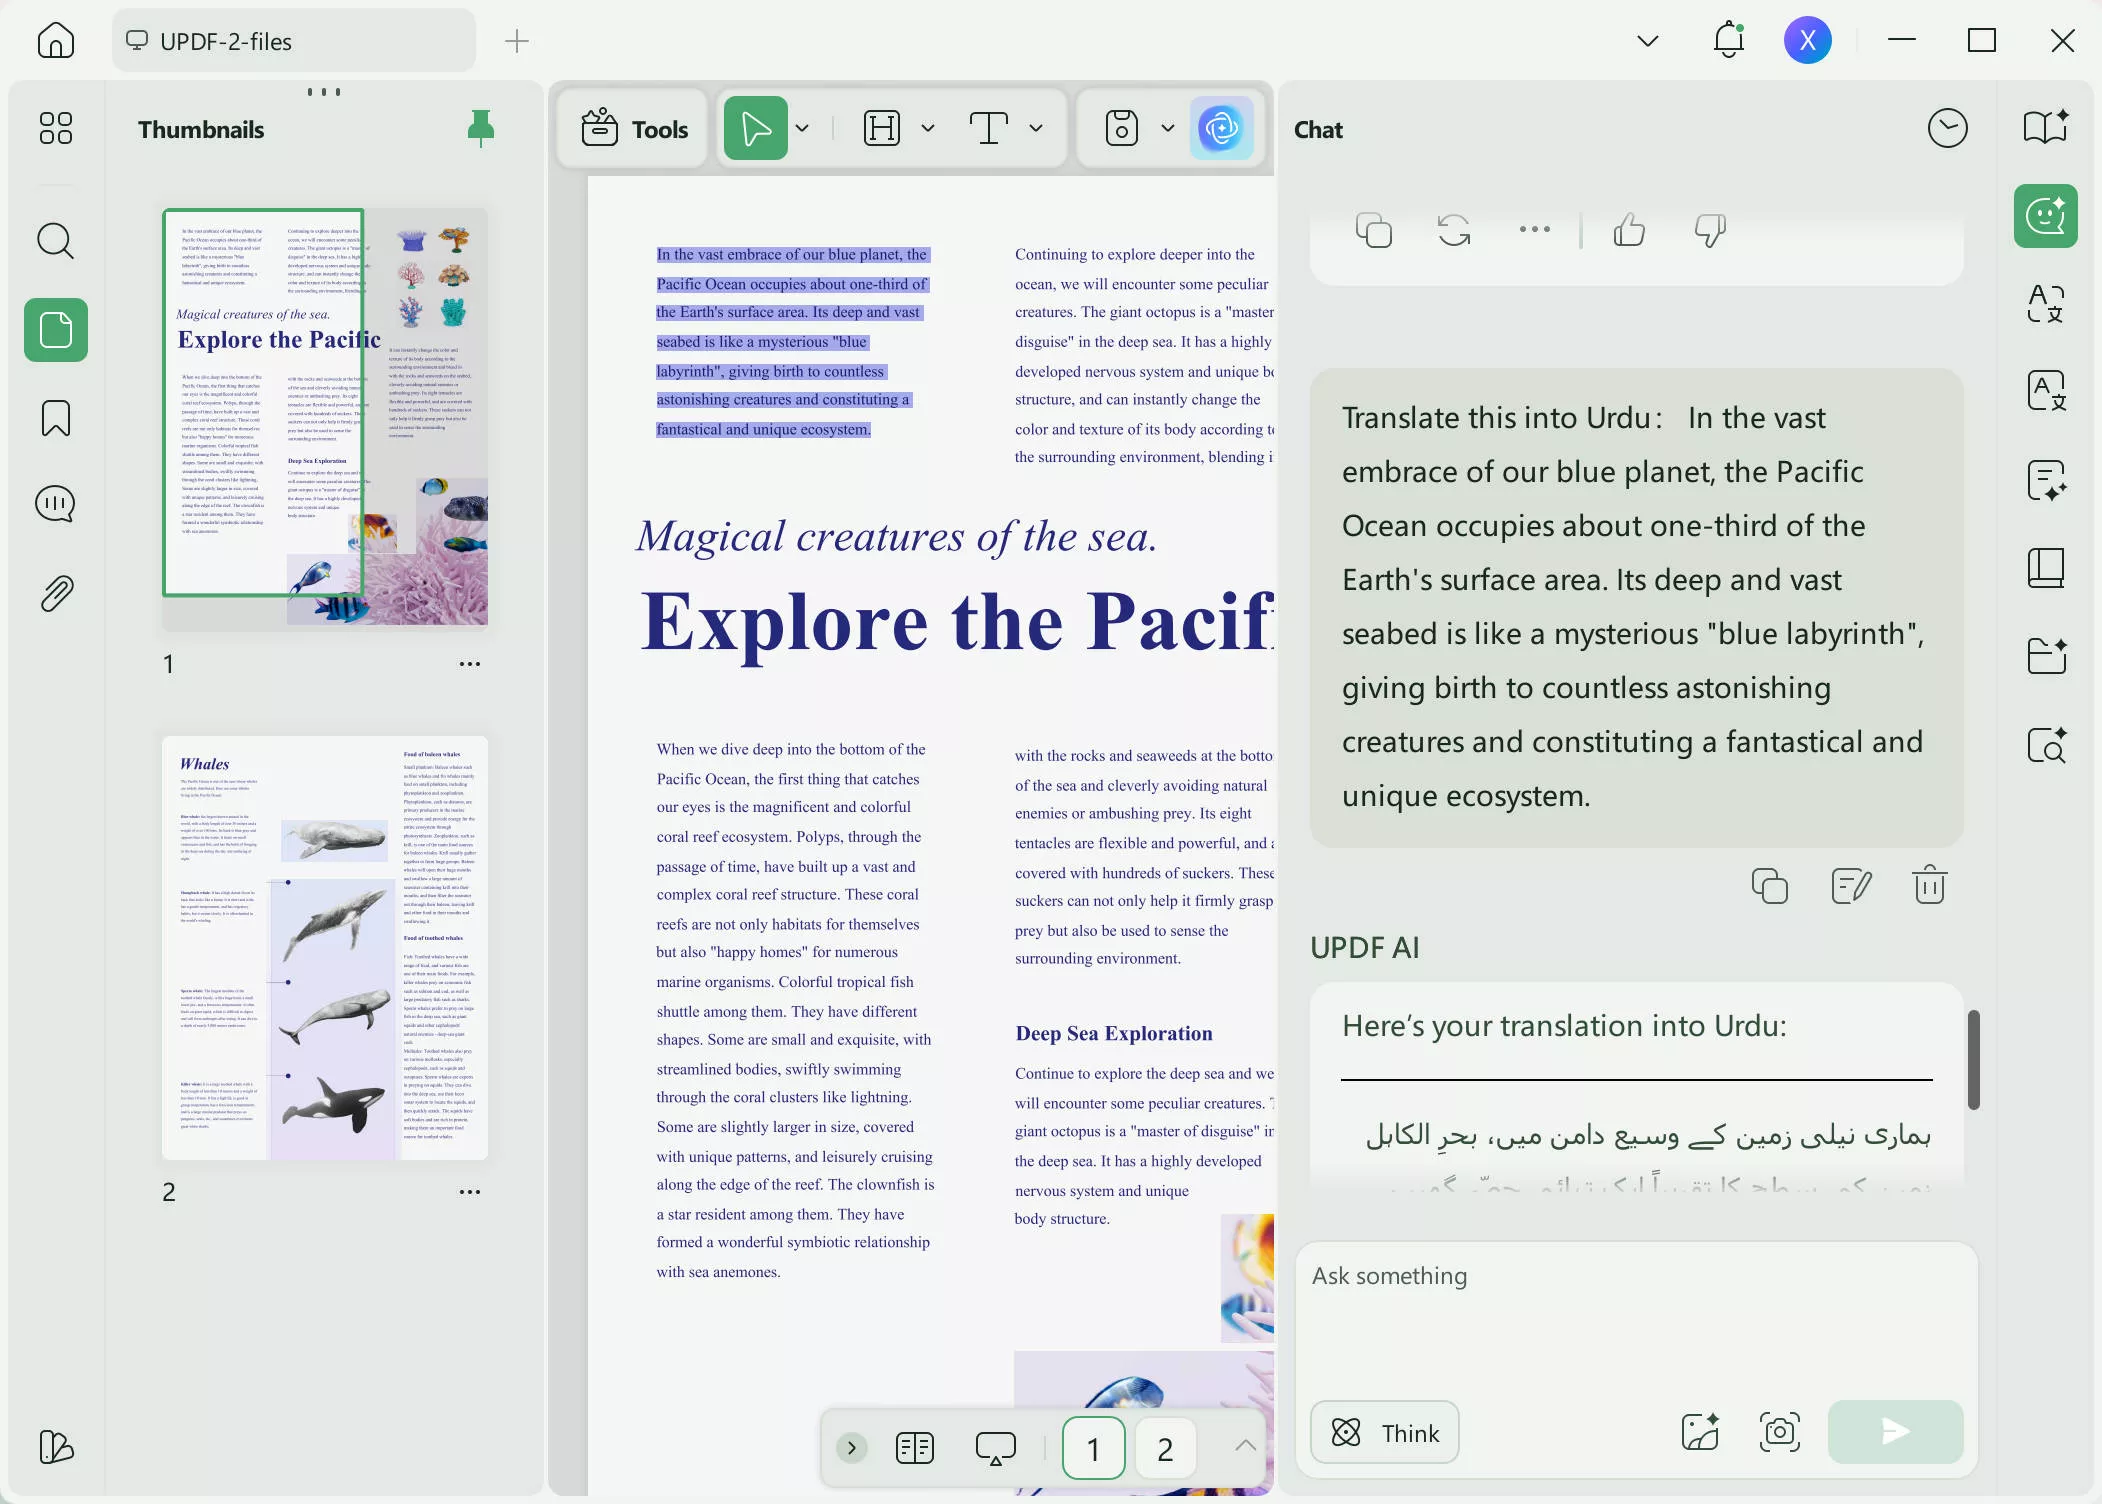Open the AI assistant icon in the toolbar

[1224, 128]
